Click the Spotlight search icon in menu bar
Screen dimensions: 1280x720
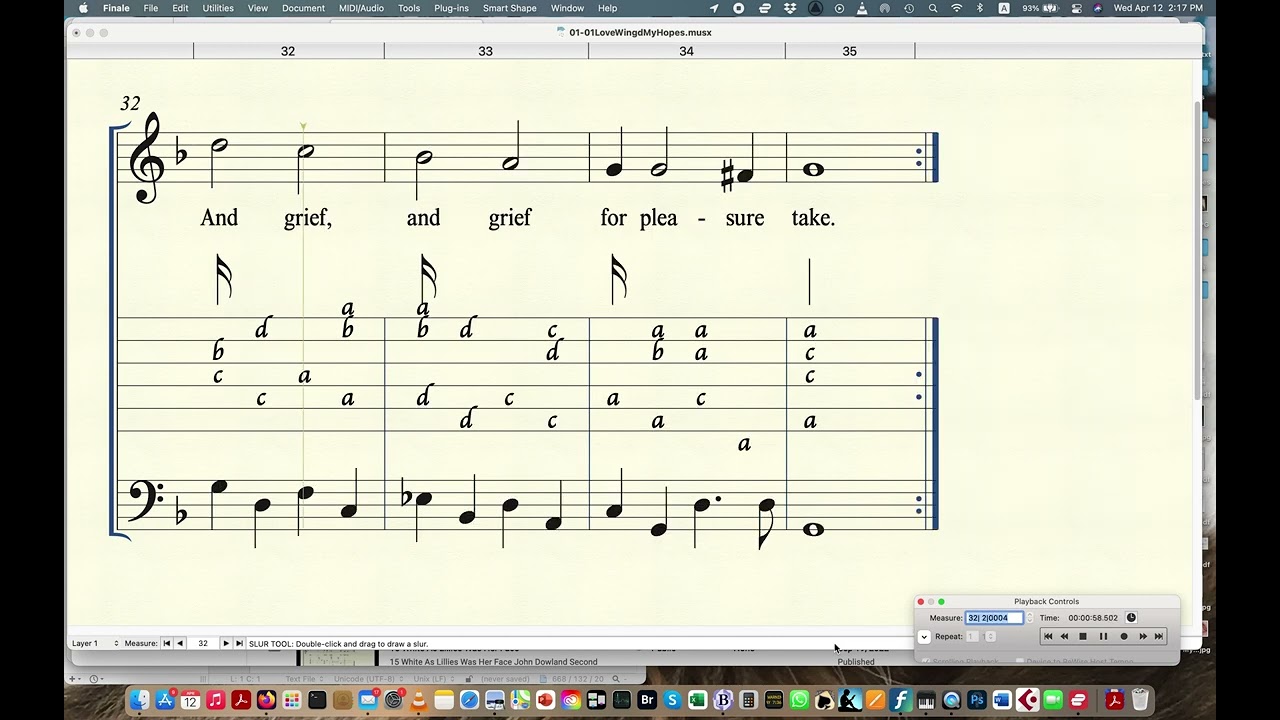coord(933,8)
